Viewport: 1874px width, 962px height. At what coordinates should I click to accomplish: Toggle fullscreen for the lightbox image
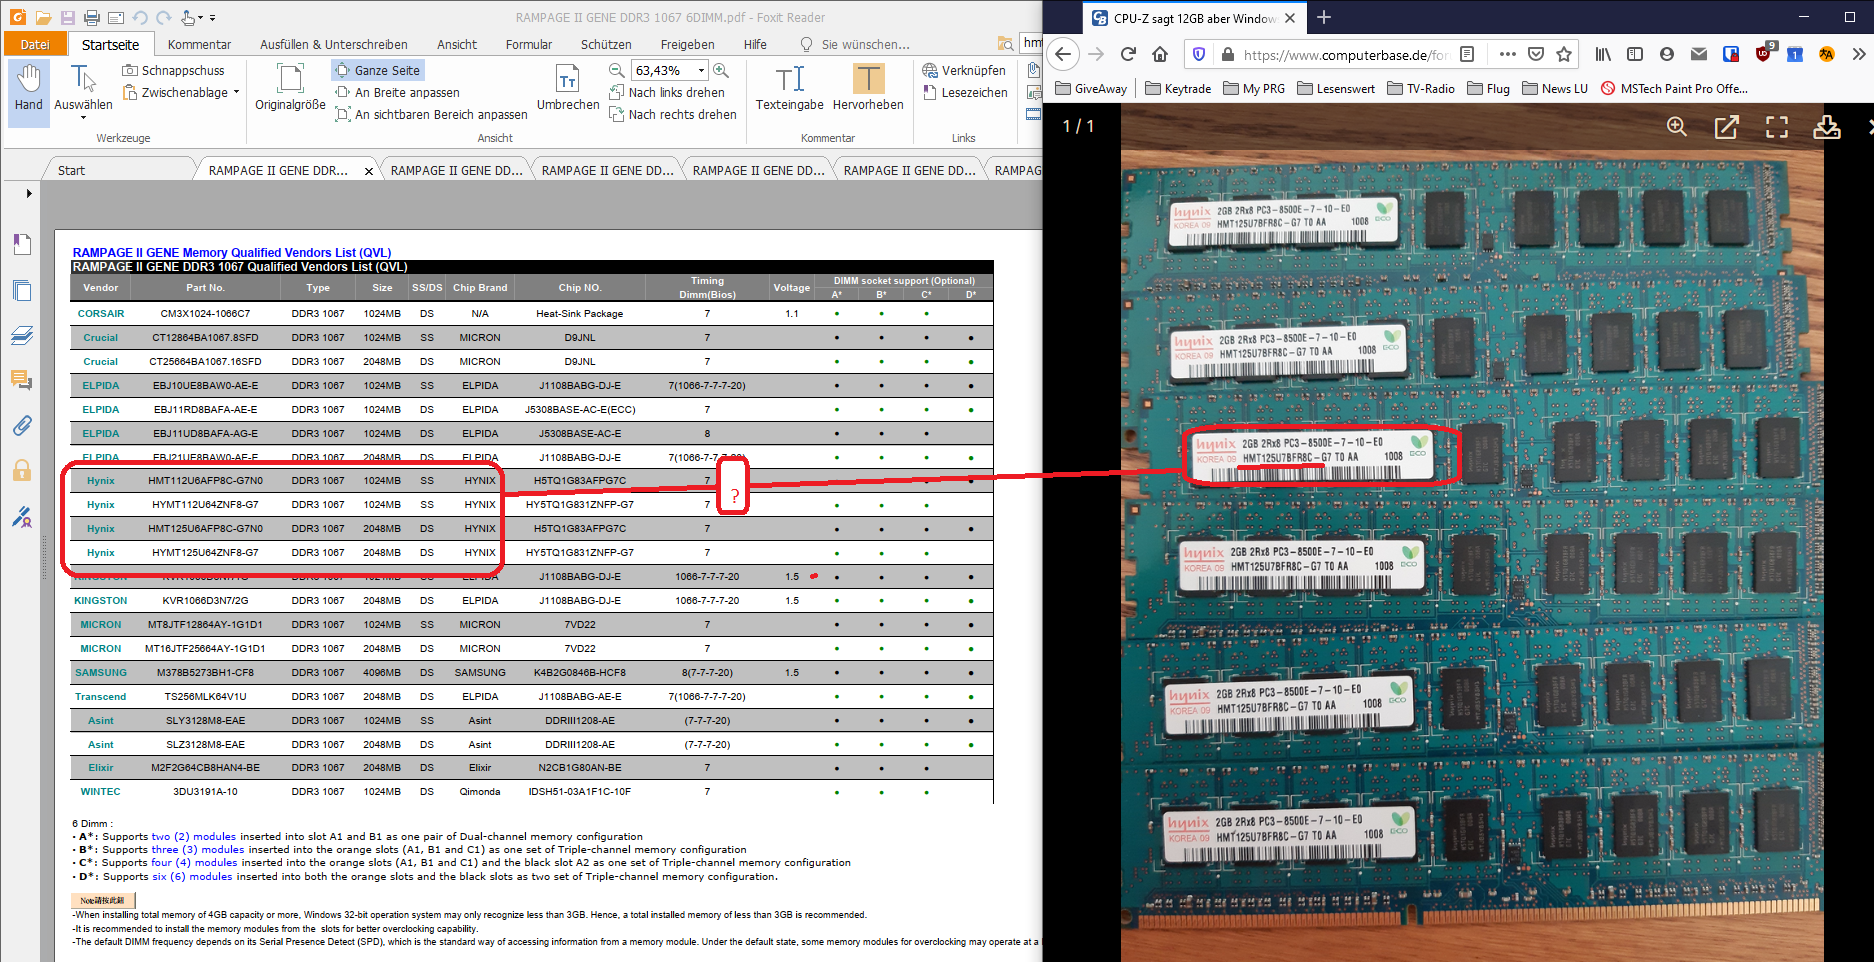coord(1777,126)
